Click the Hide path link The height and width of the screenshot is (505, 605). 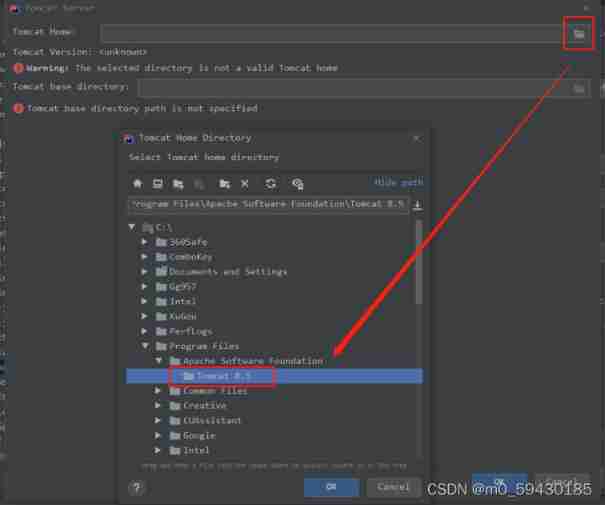pyautogui.click(x=399, y=182)
